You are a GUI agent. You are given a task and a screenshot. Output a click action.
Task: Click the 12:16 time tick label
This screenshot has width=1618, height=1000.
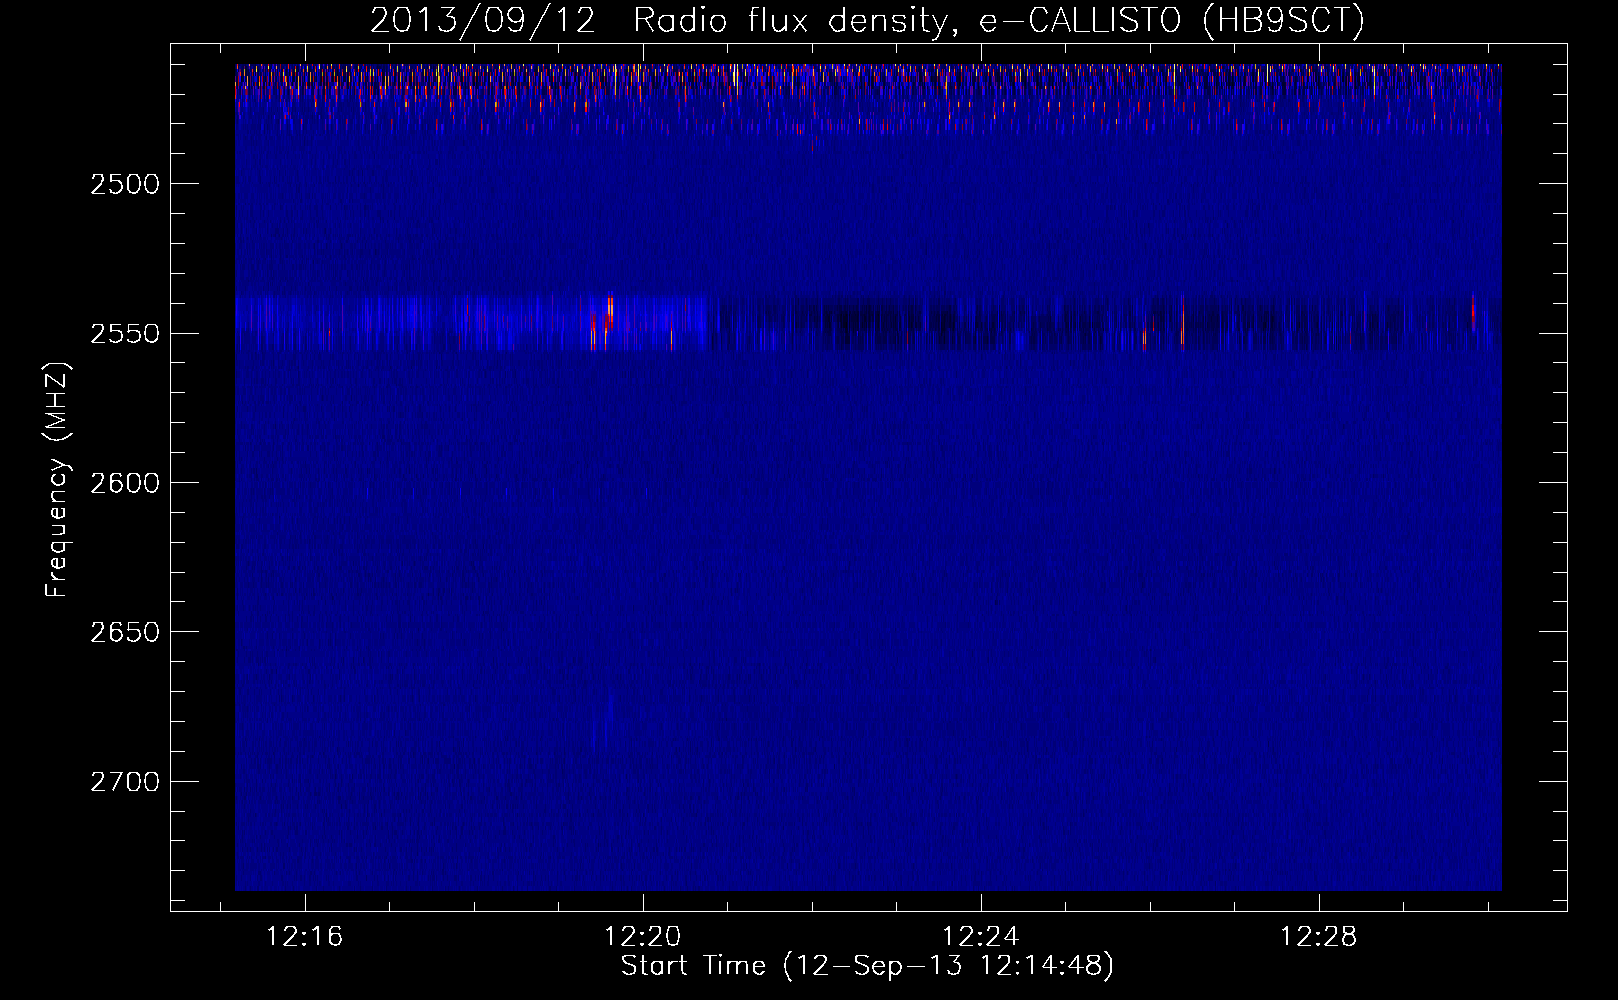305,936
